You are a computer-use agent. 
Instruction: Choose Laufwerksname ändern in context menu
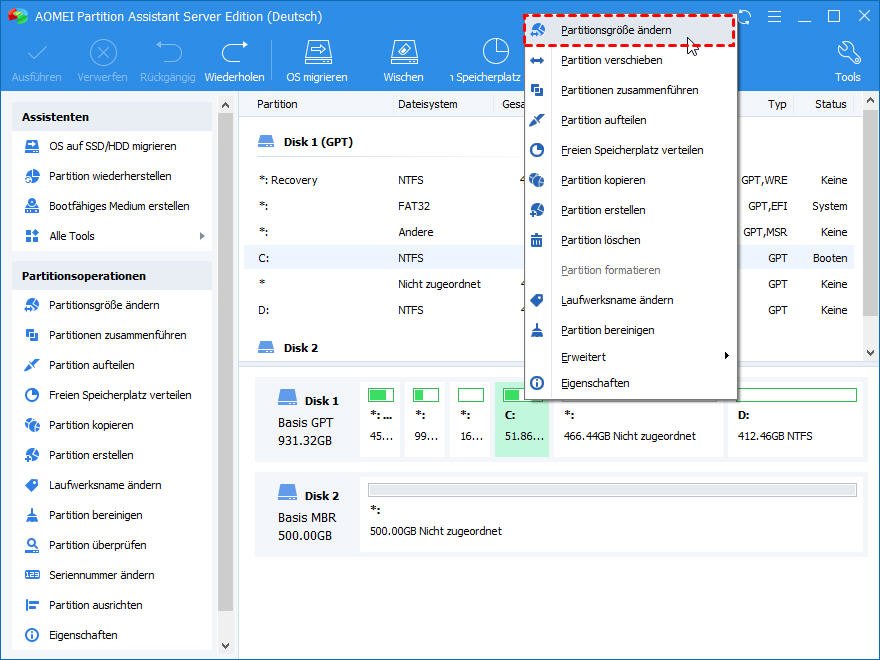(631, 300)
